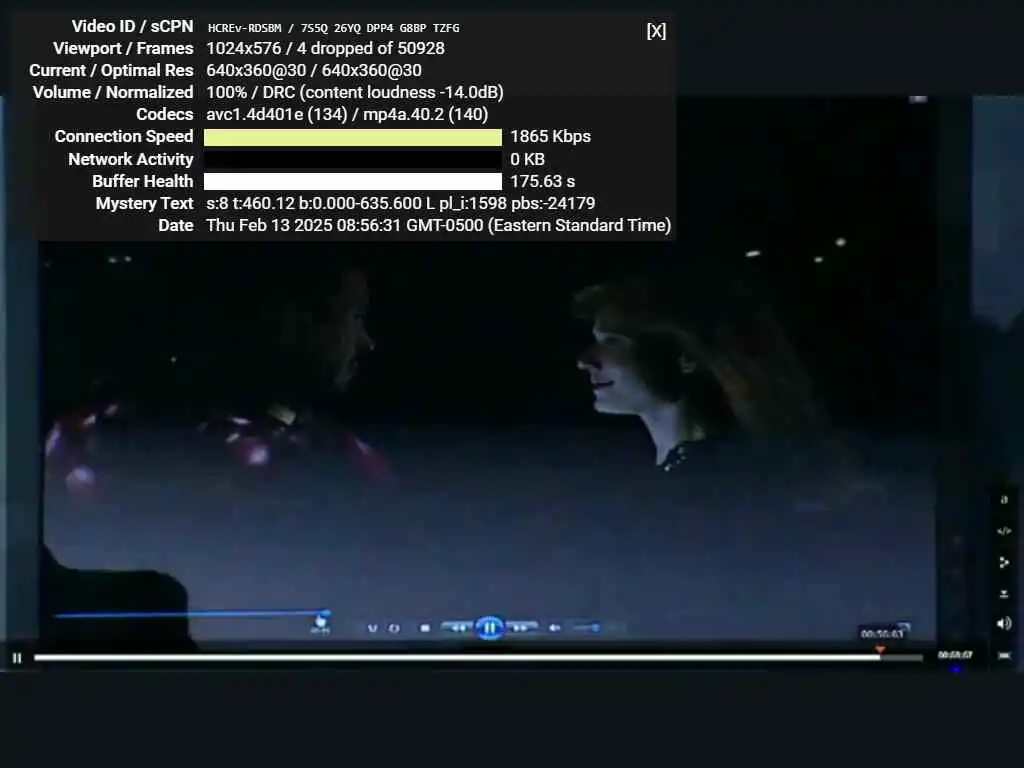Click the time tooltip above the playhead
1024x768 pixels.
[x=883, y=633]
